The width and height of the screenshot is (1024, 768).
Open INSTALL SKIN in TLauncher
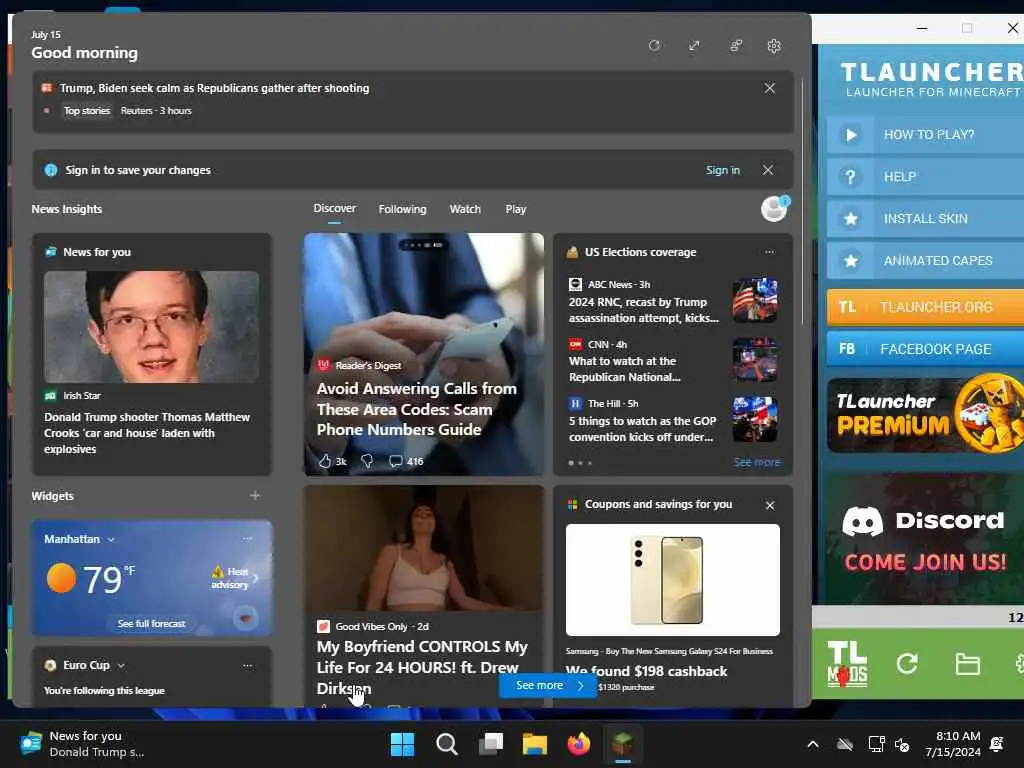pos(925,219)
